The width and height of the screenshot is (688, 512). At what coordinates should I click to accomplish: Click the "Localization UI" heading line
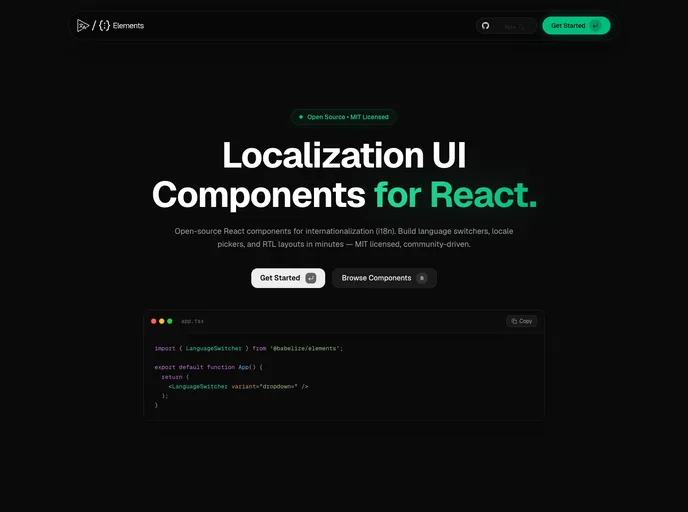[x=344, y=155]
